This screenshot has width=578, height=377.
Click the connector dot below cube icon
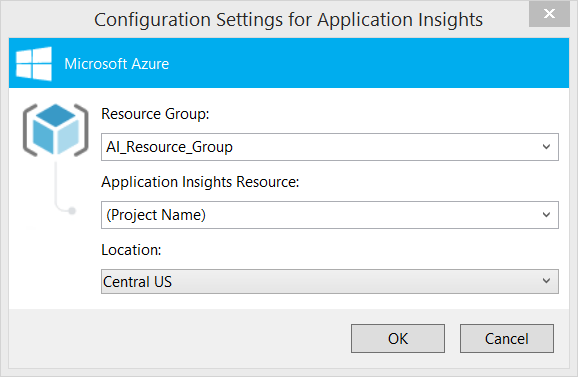[72, 211]
